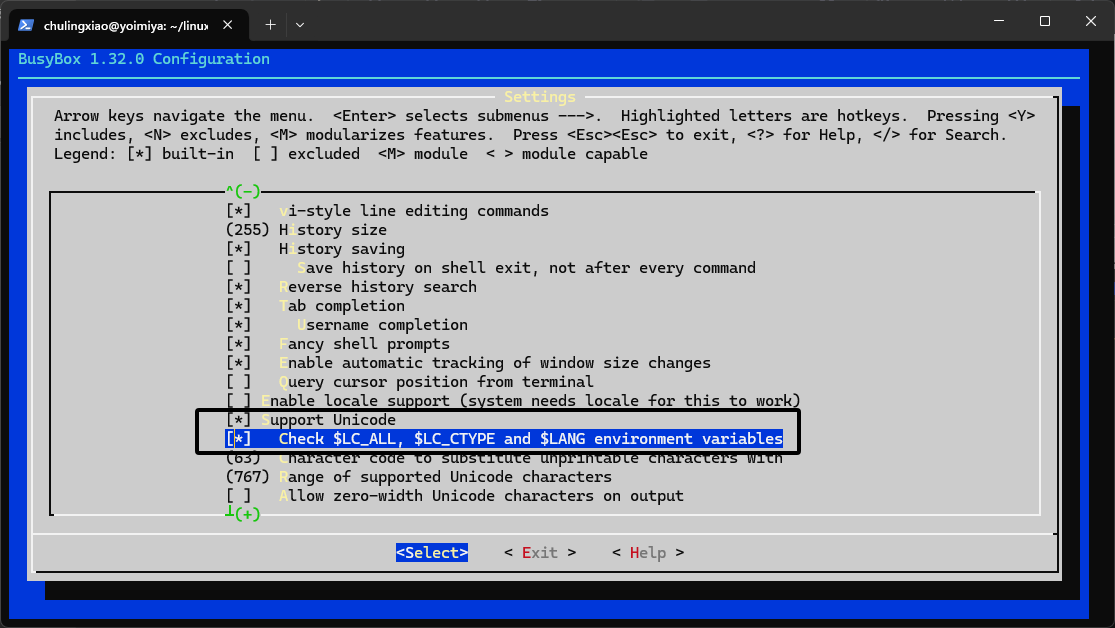Click the PowerShell icon in the tab
The height and width of the screenshot is (628, 1115).
pos(26,25)
